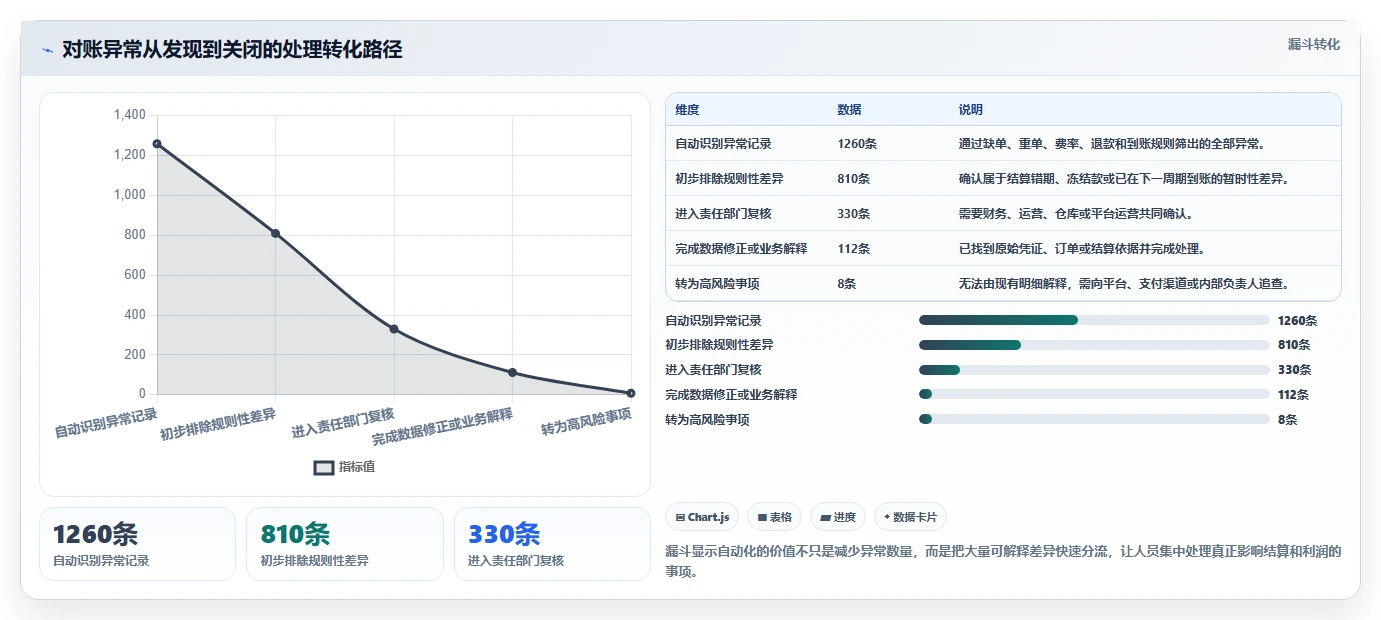Viewport: 1381px width, 620px height.
Task: Click chart point for 初步排除规则性差异
Action: point(275,233)
